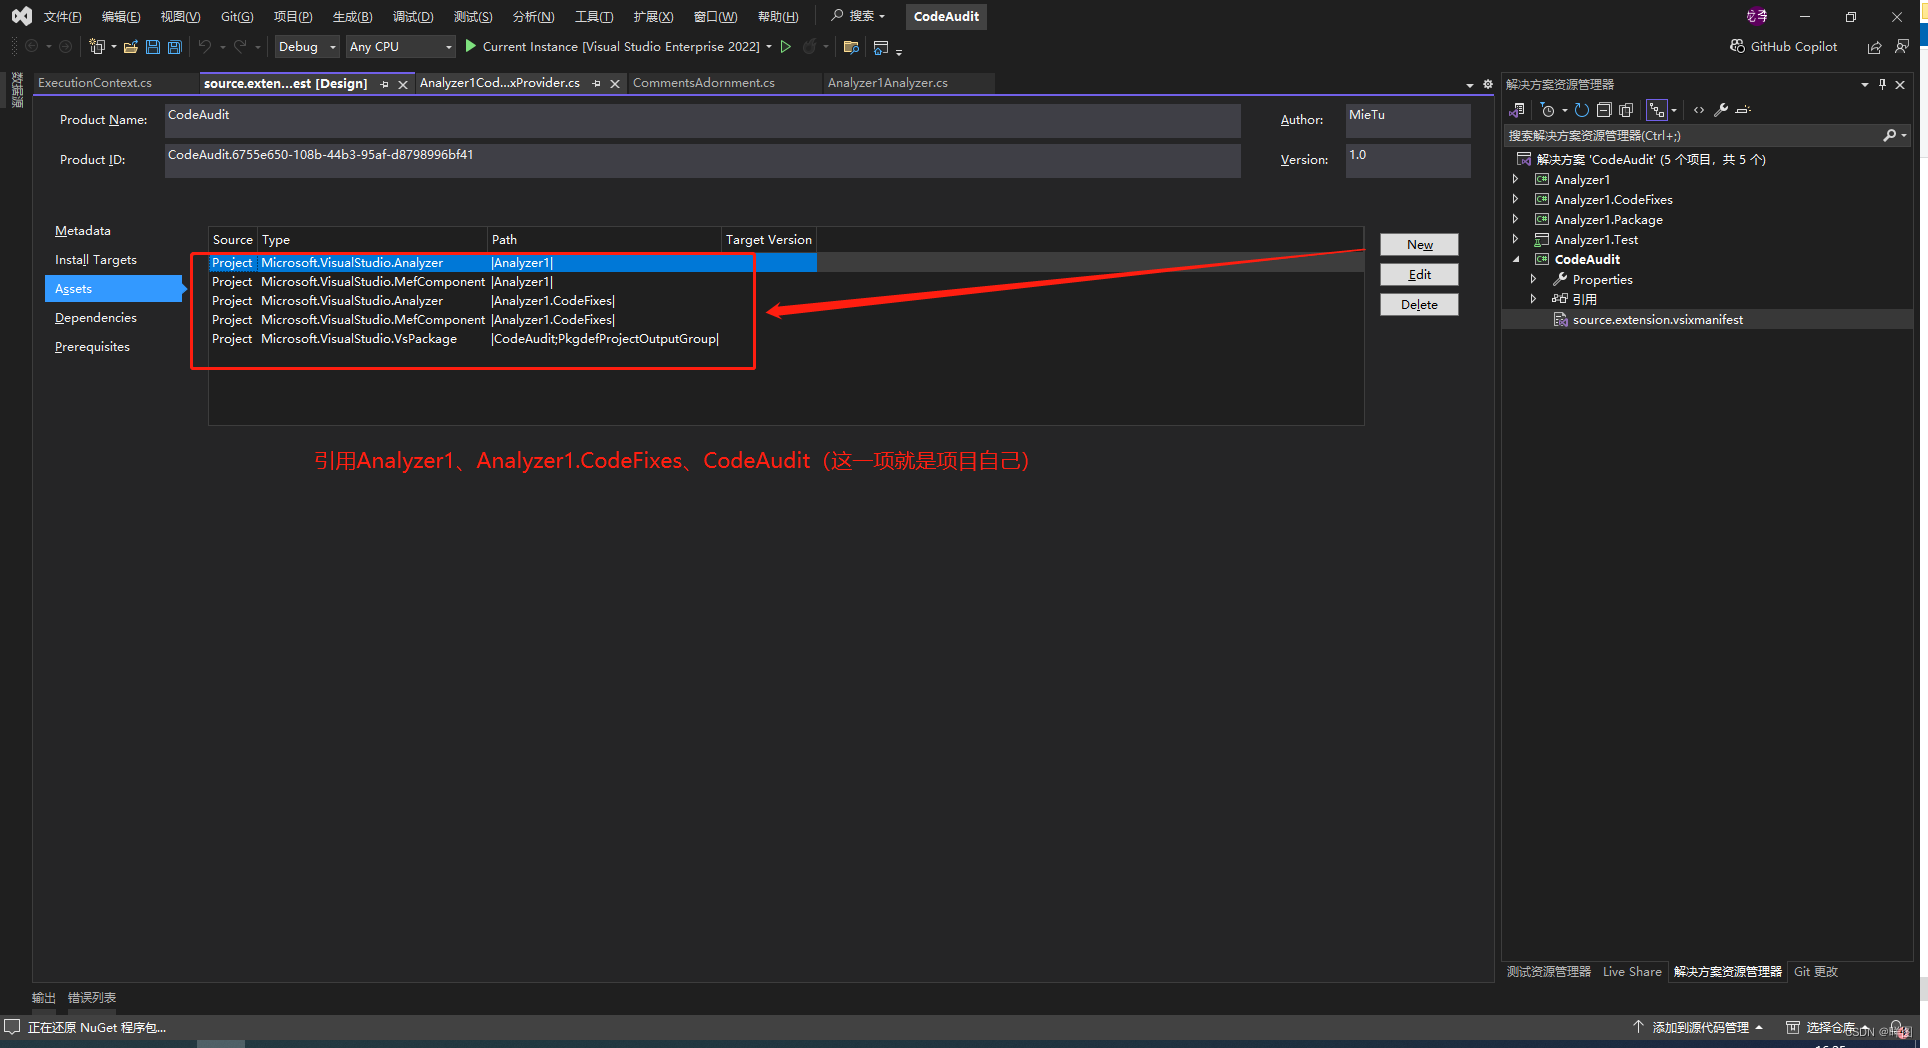Screen dimensions: 1928x1048
Task: Expand the Analyzer1.Package project node
Action: (x=1516, y=219)
